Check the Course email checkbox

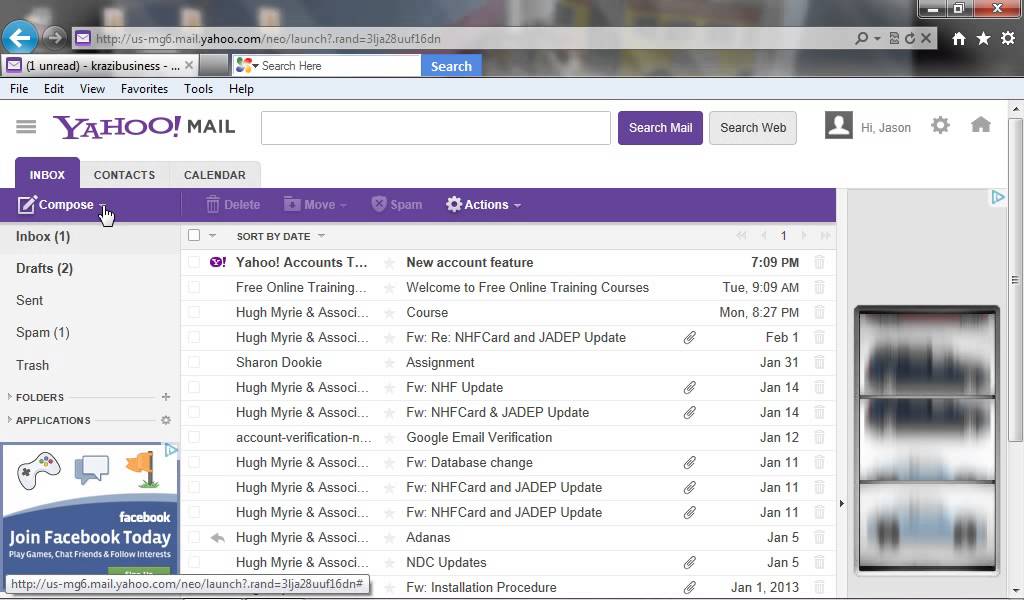(194, 313)
